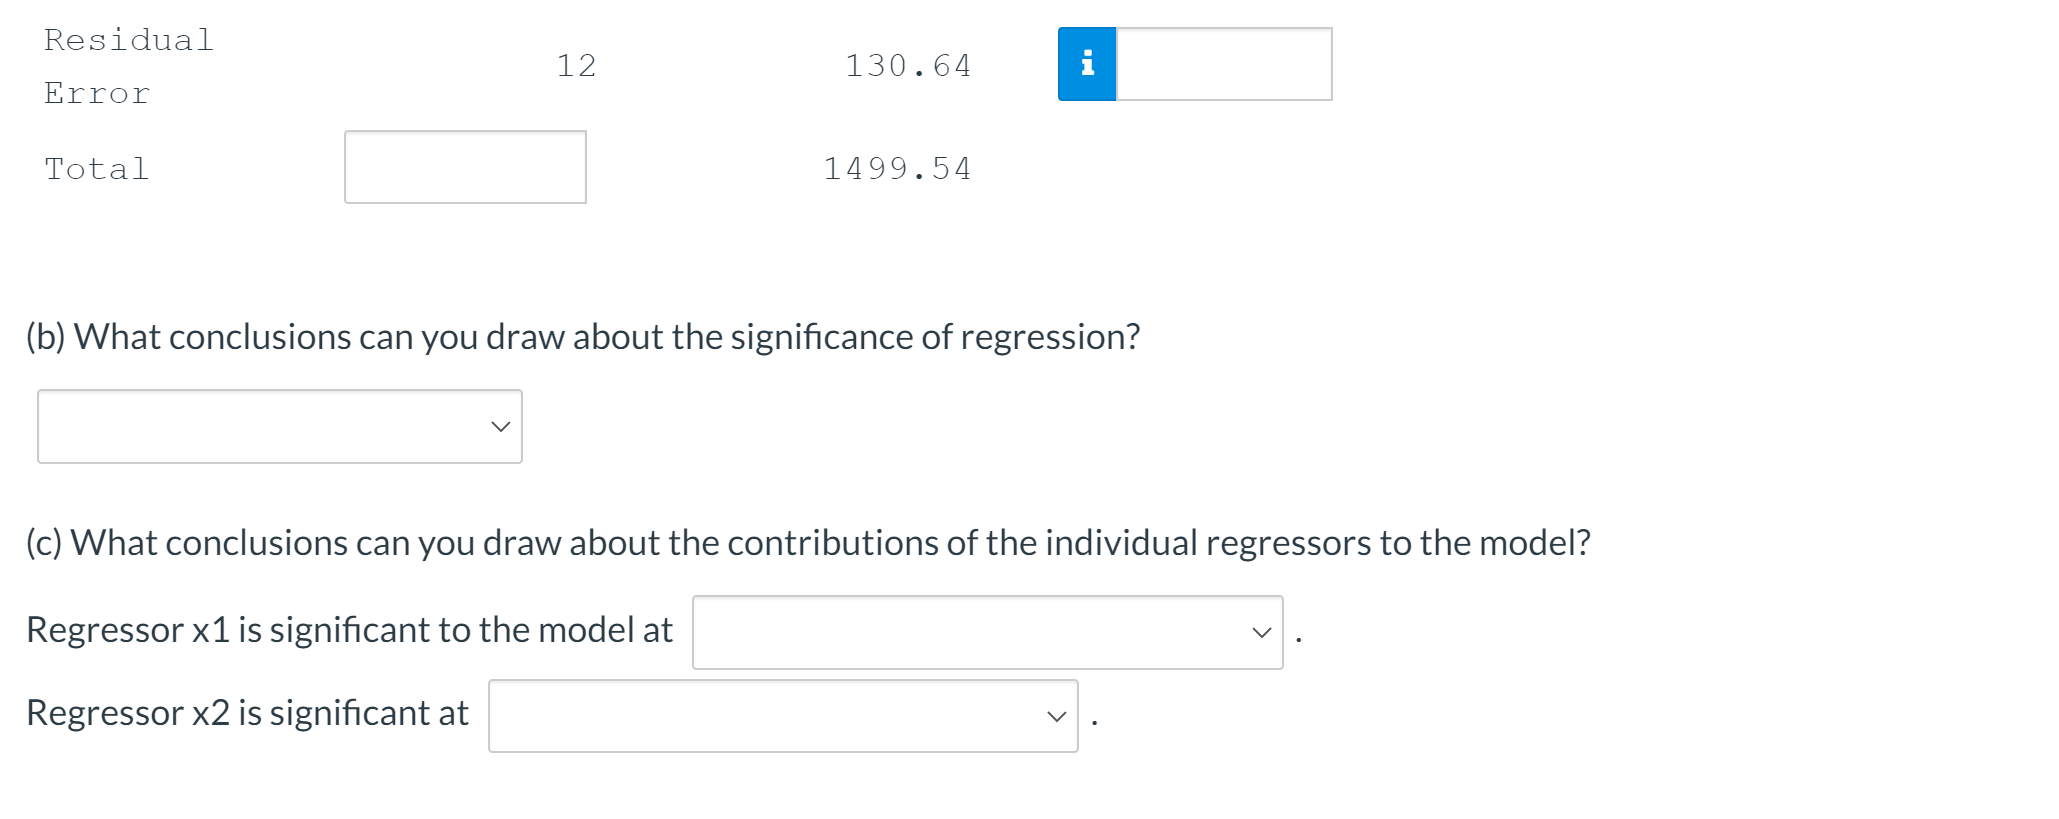Screen dimensions: 2059x819
Task: Click the Residual Error input field beside the info icon
Action: [x=1224, y=64]
